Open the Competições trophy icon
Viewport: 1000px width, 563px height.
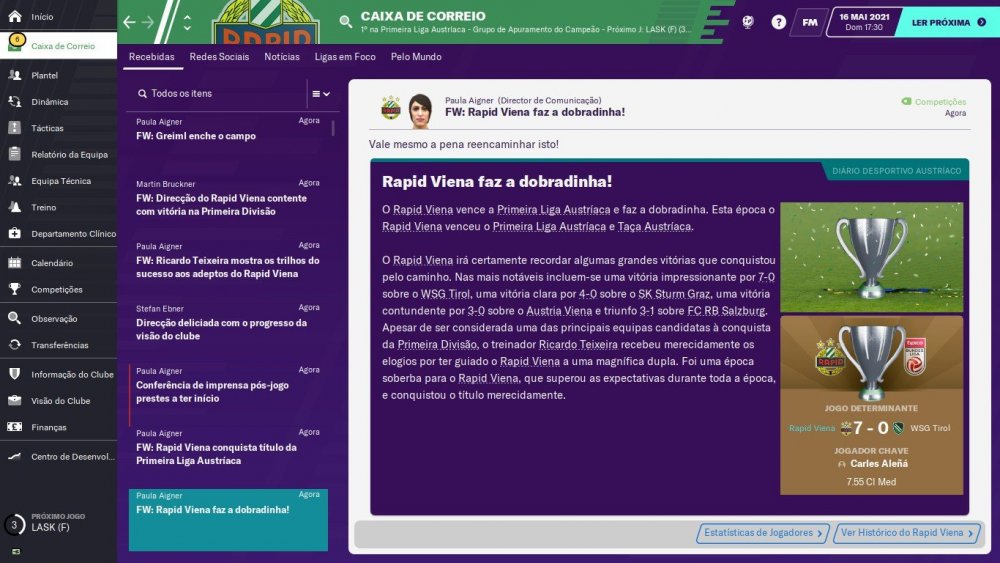(14, 289)
